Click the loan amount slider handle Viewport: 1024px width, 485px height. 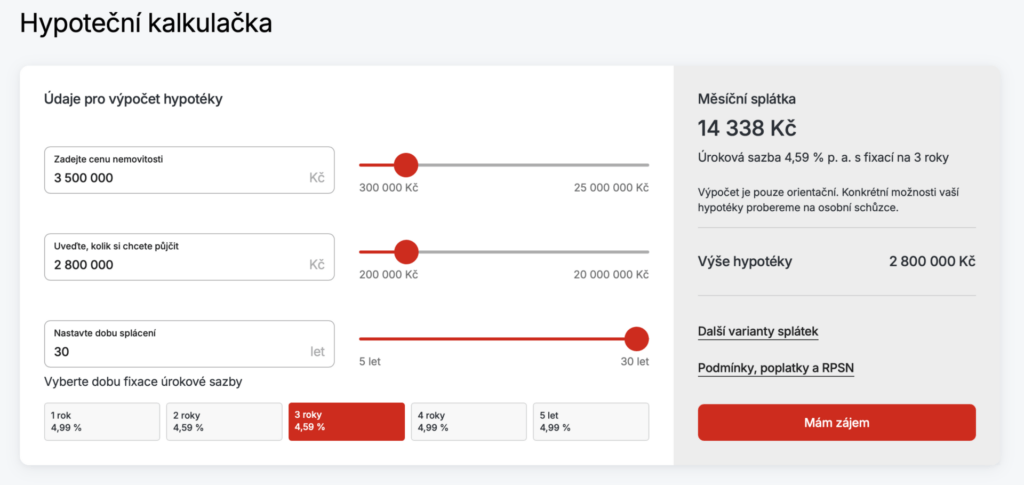pos(406,252)
